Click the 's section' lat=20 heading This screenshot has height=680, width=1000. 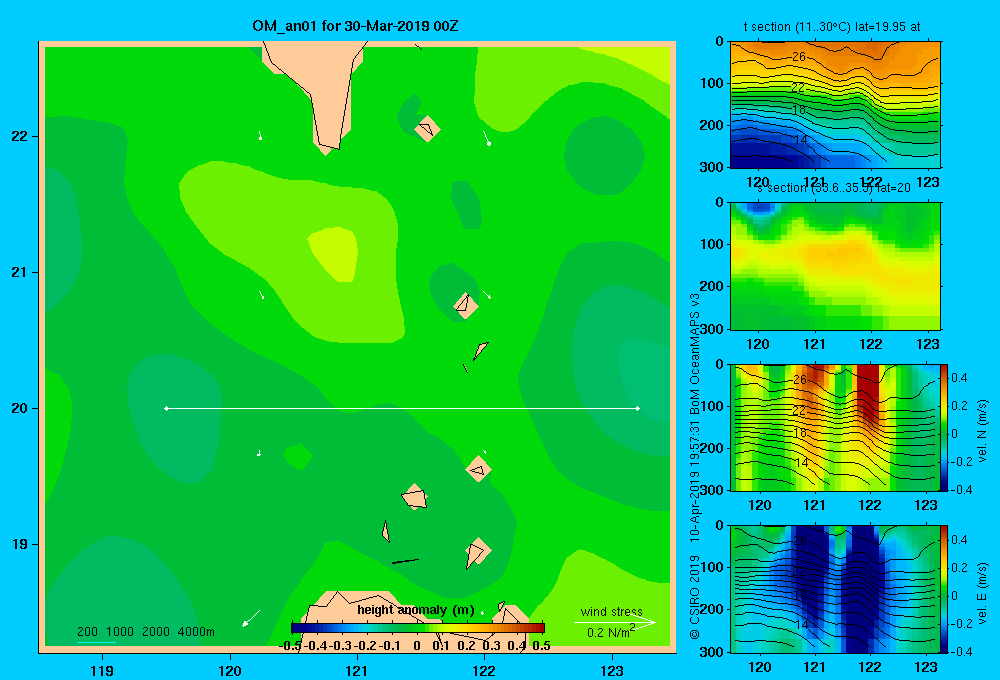coord(834,188)
